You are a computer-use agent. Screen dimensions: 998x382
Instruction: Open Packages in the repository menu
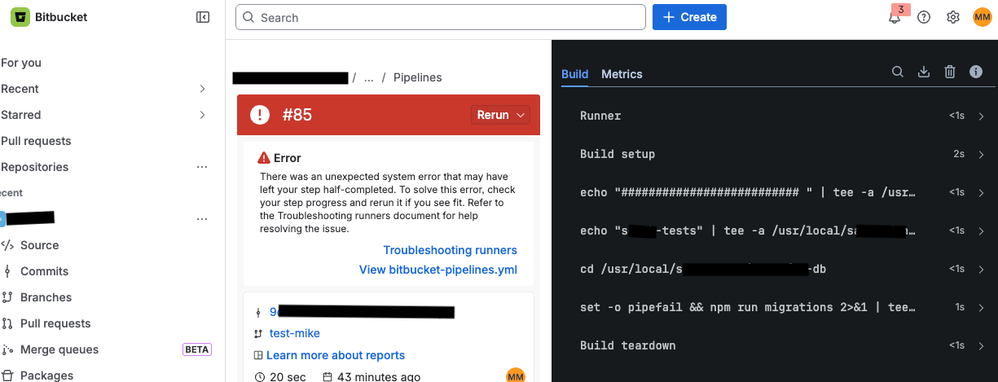tap(46, 376)
